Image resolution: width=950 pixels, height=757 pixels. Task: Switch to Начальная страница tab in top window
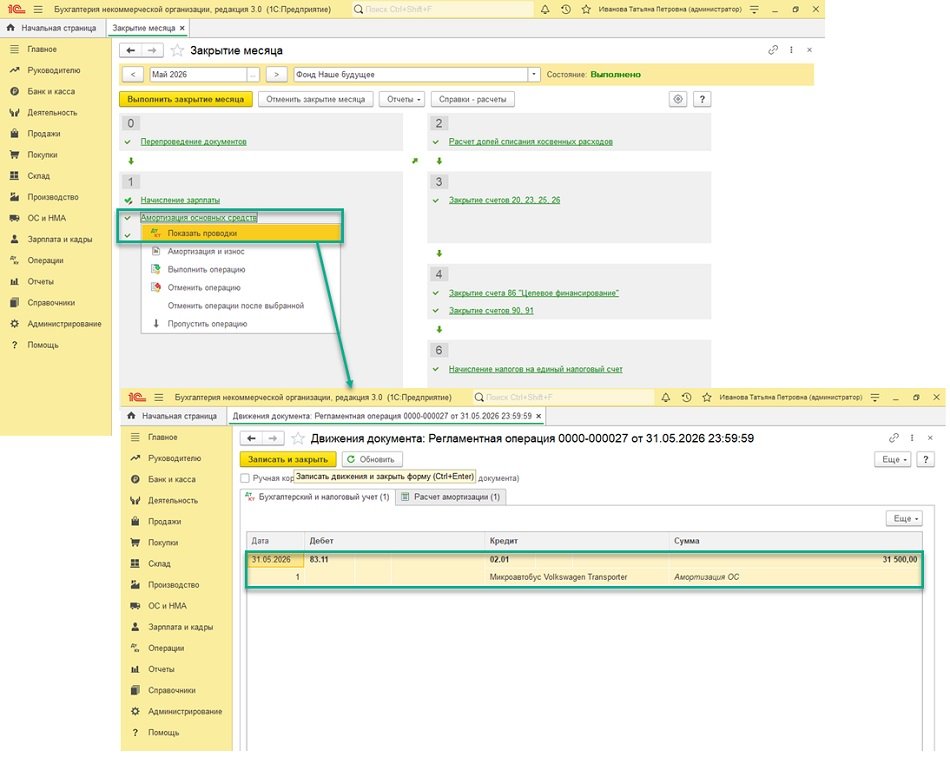52,28
